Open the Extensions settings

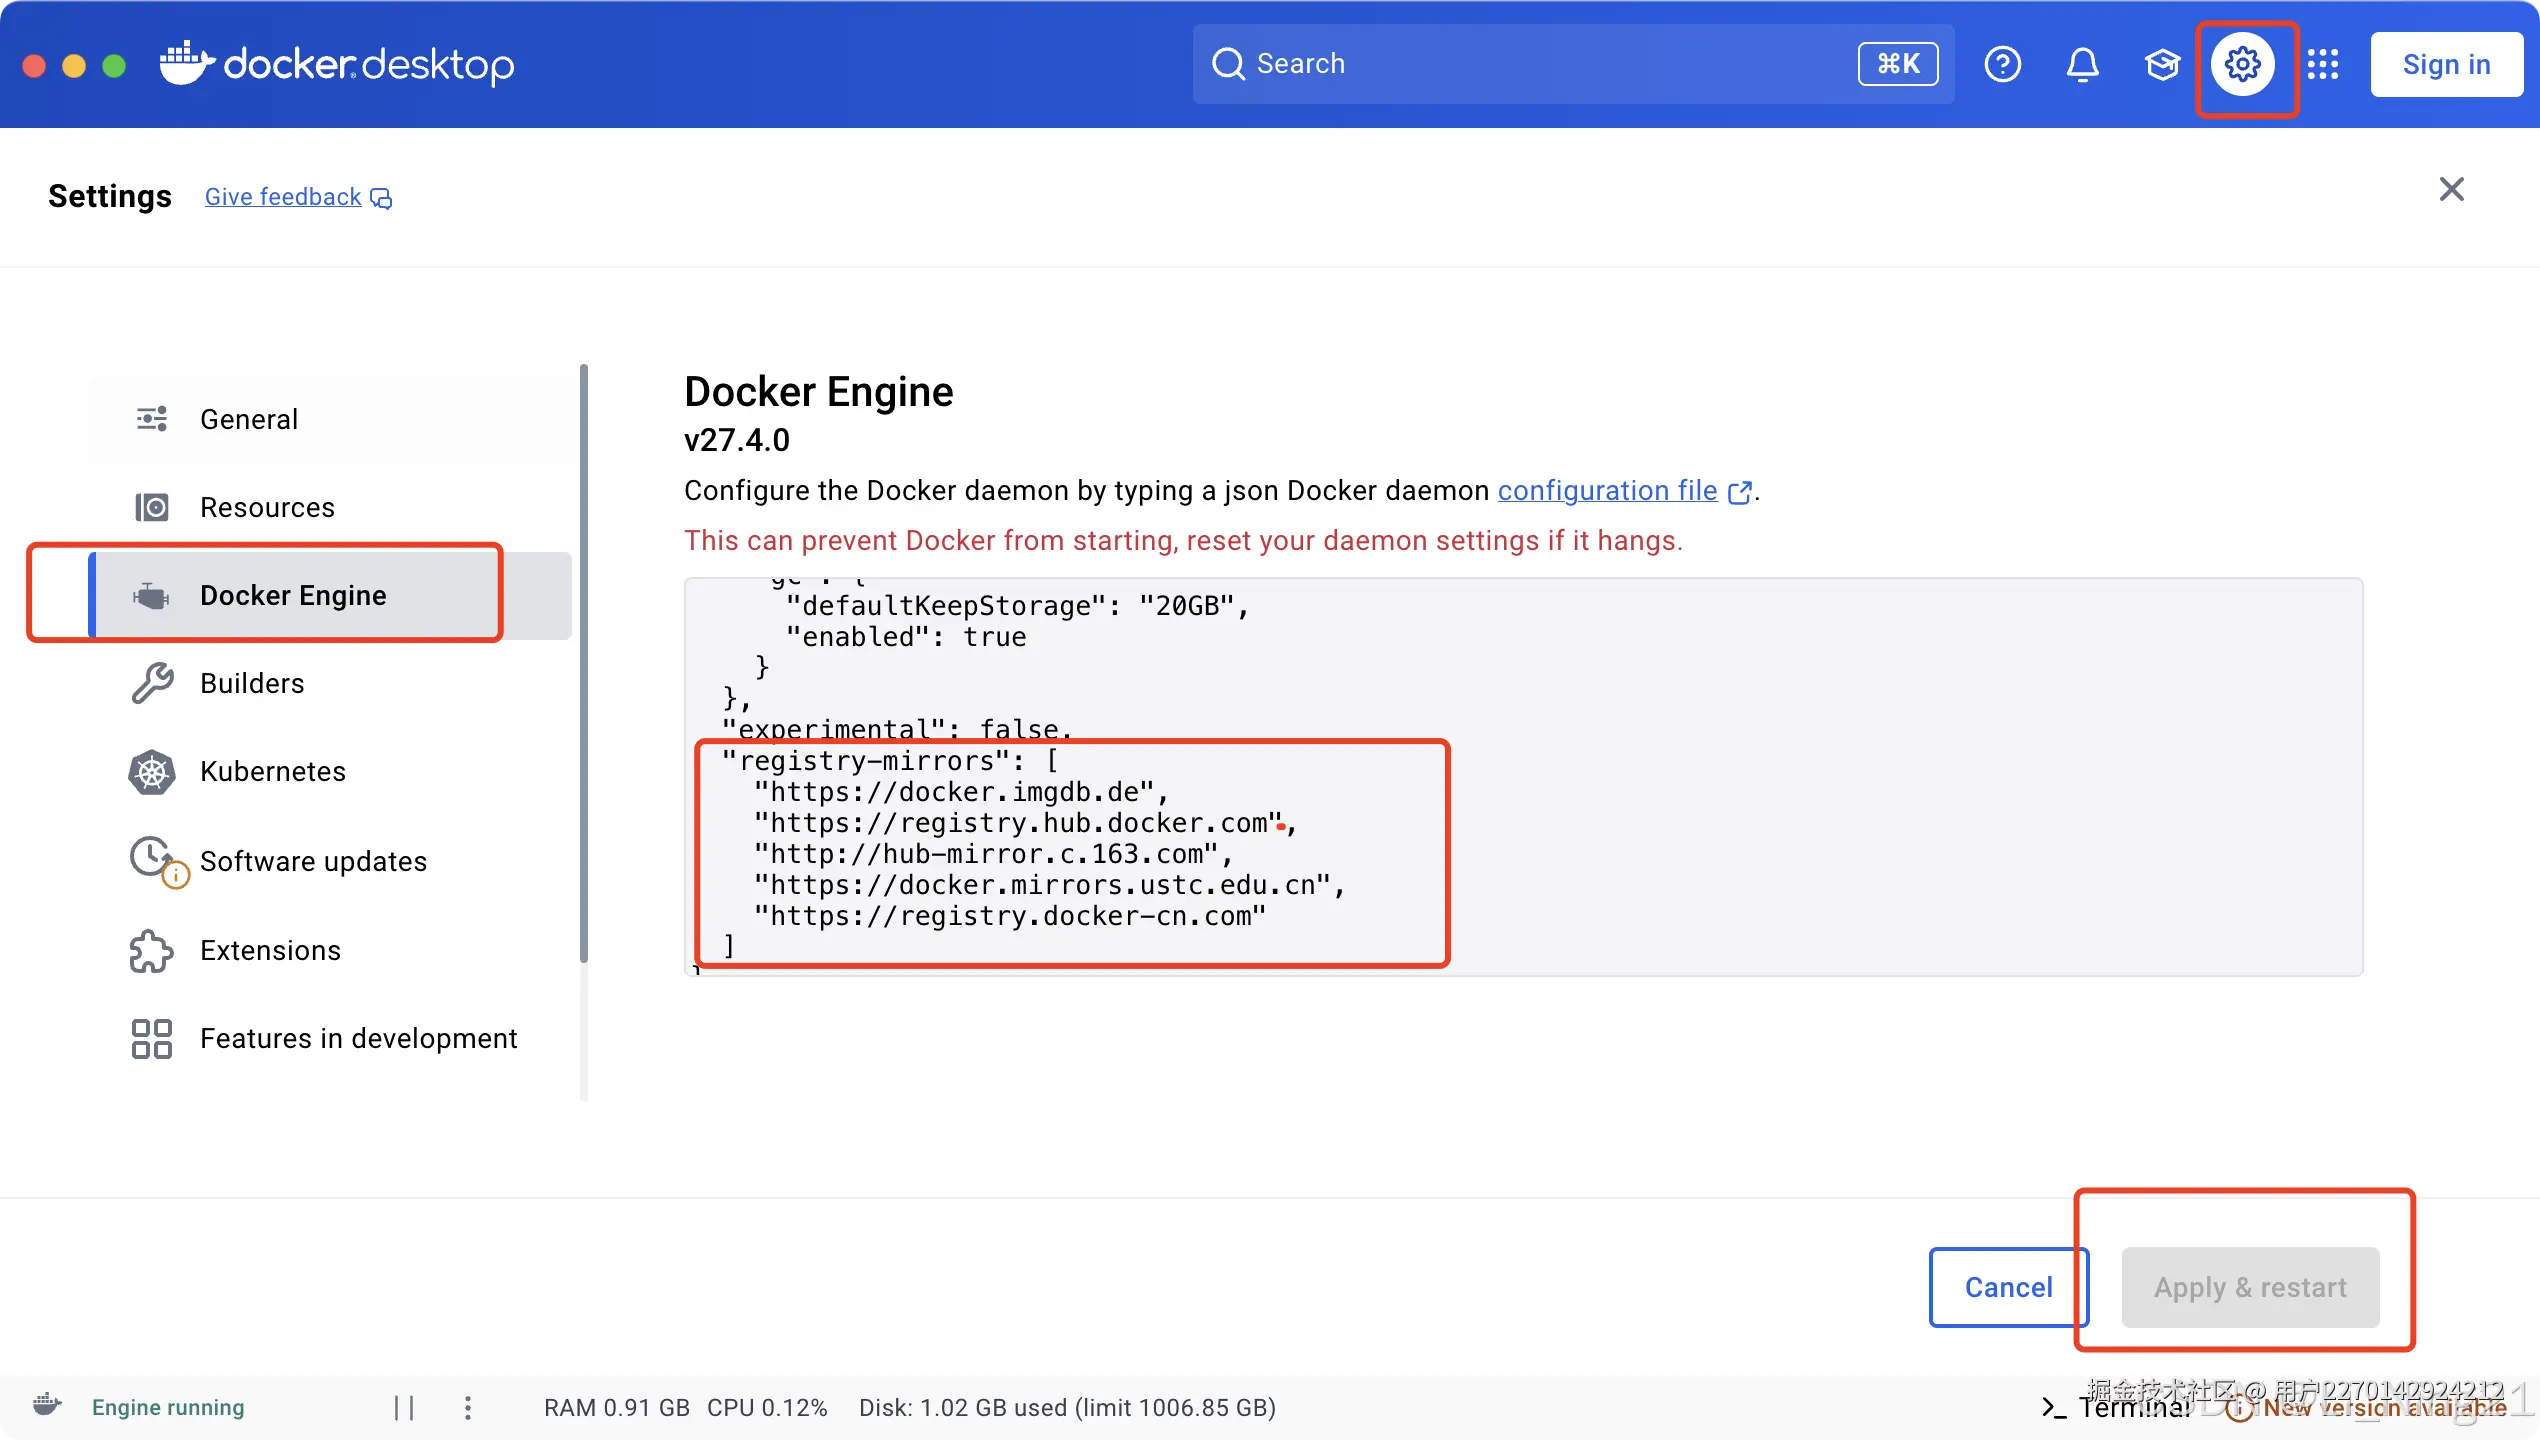[x=270, y=950]
